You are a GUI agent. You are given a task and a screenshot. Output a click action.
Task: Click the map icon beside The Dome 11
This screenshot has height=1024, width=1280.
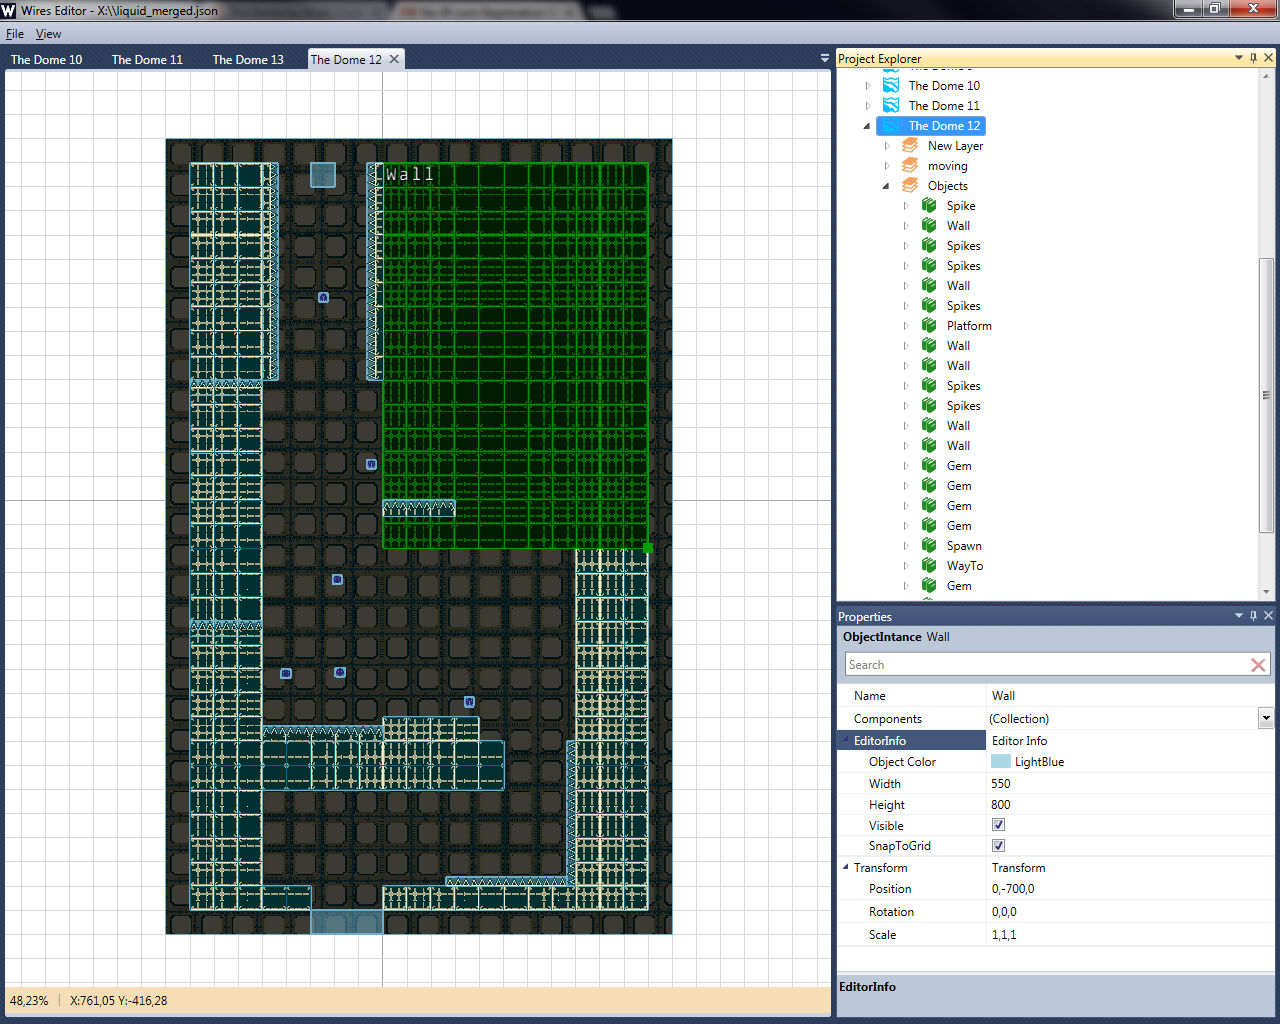point(891,105)
